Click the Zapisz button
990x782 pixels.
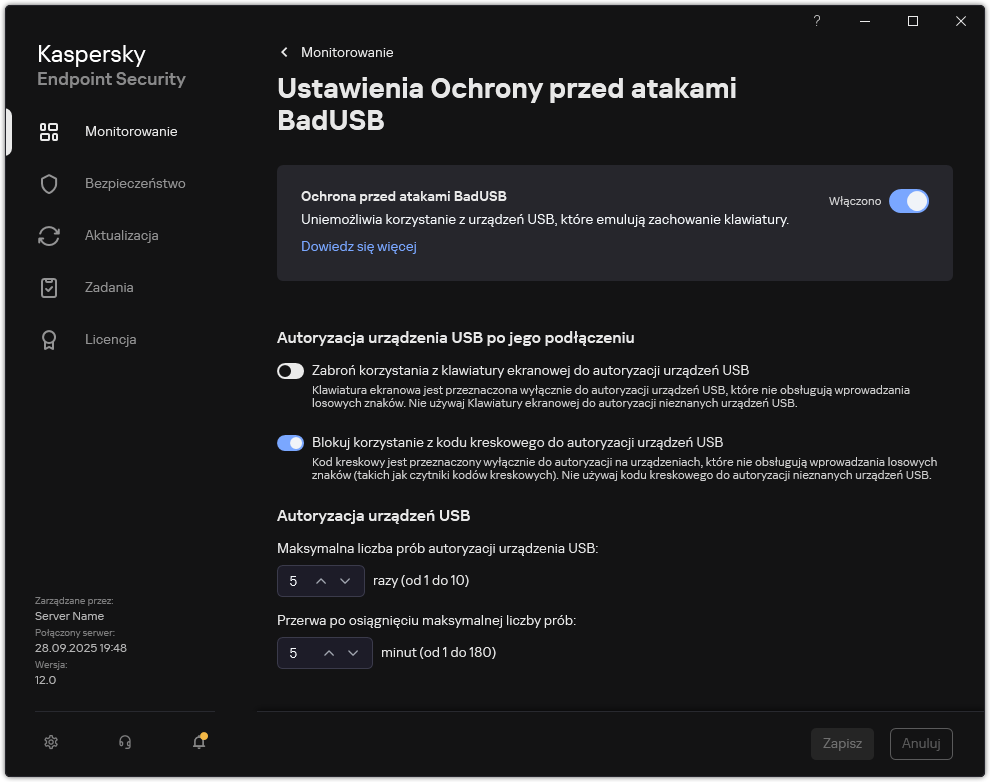pos(842,743)
